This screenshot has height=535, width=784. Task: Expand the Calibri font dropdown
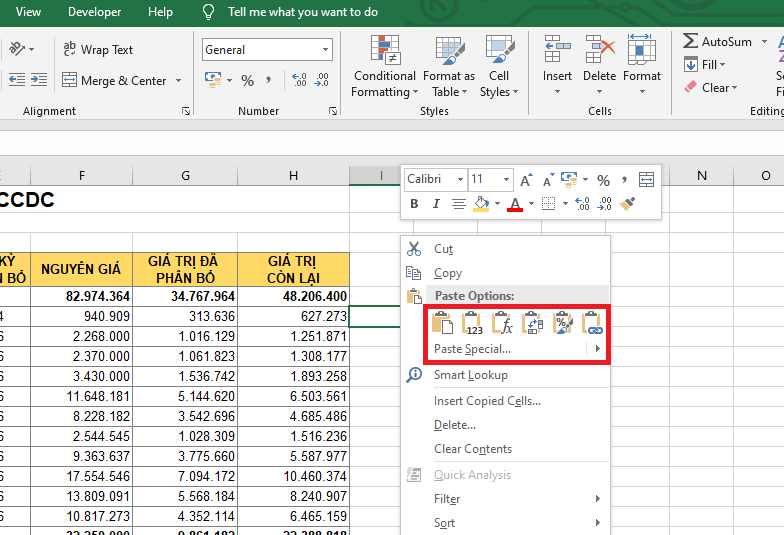pos(460,180)
